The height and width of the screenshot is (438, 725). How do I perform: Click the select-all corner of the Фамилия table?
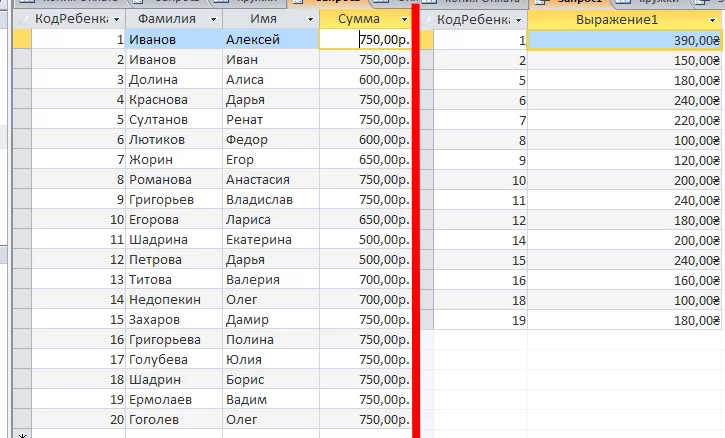point(21,19)
